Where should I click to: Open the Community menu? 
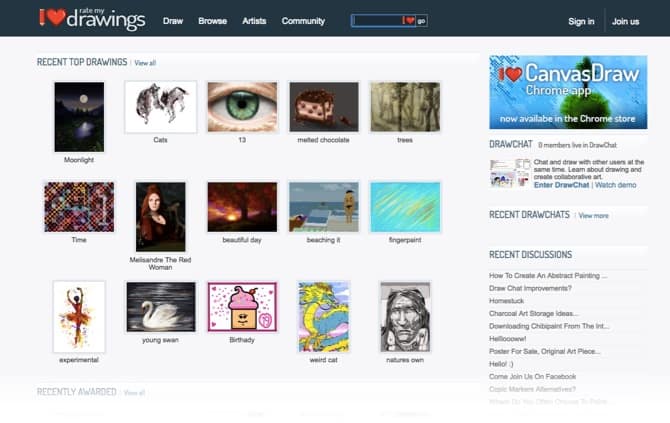coord(303,21)
